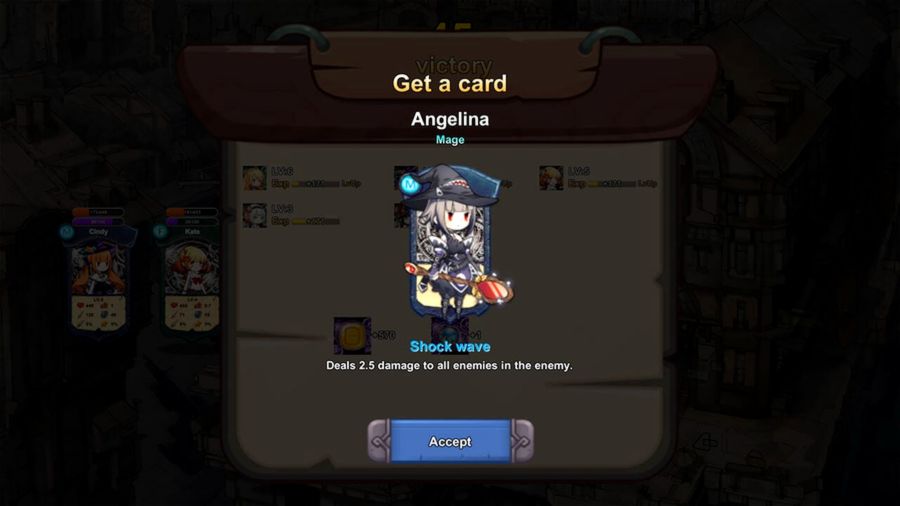Viewport: 900px width, 506px height.
Task: Tap the gold coin reward icon
Action: pyautogui.click(x=352, y=335)
